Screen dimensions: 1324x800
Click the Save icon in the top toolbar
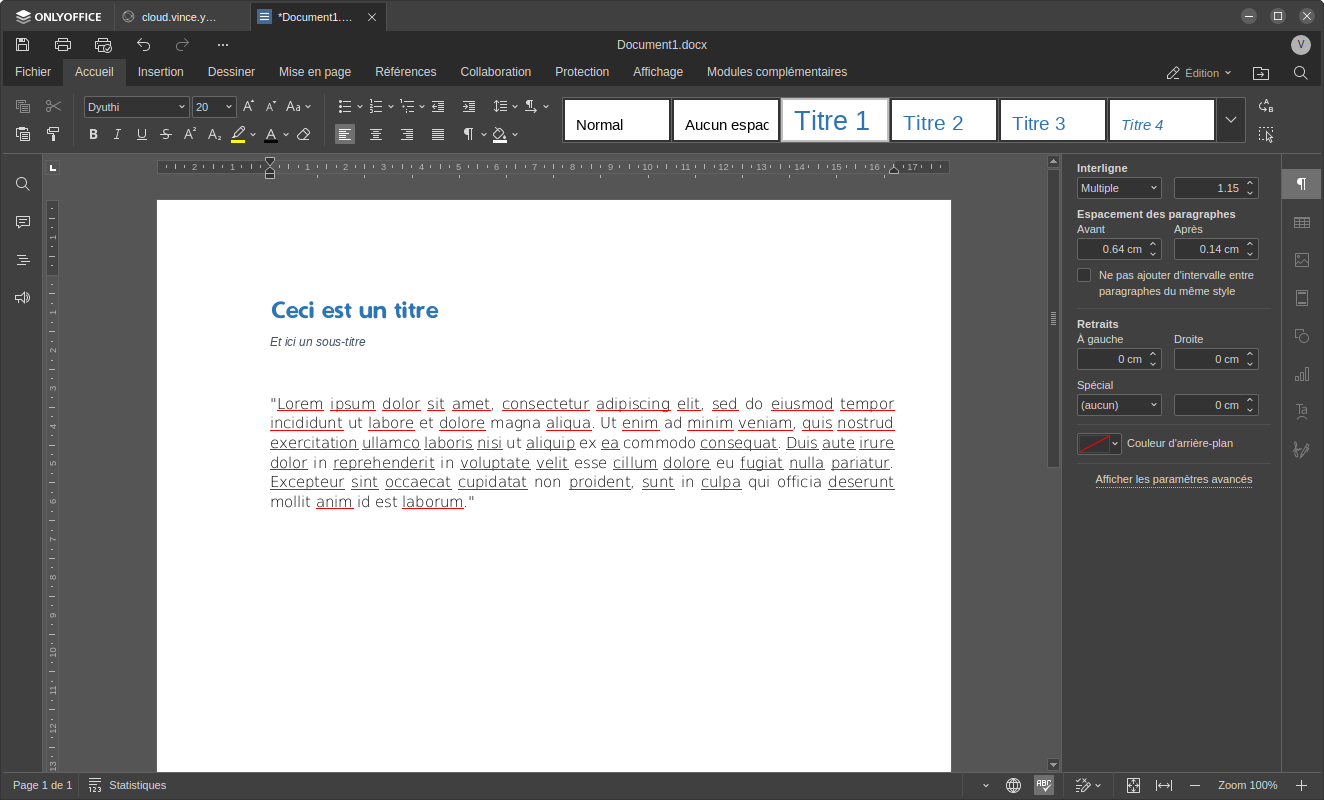point(23,45)
